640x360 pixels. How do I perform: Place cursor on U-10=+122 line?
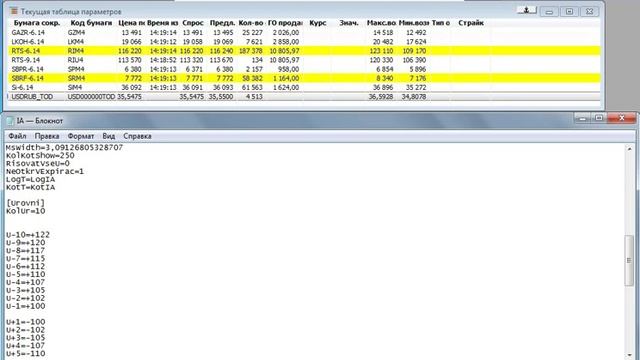(28, 235)
